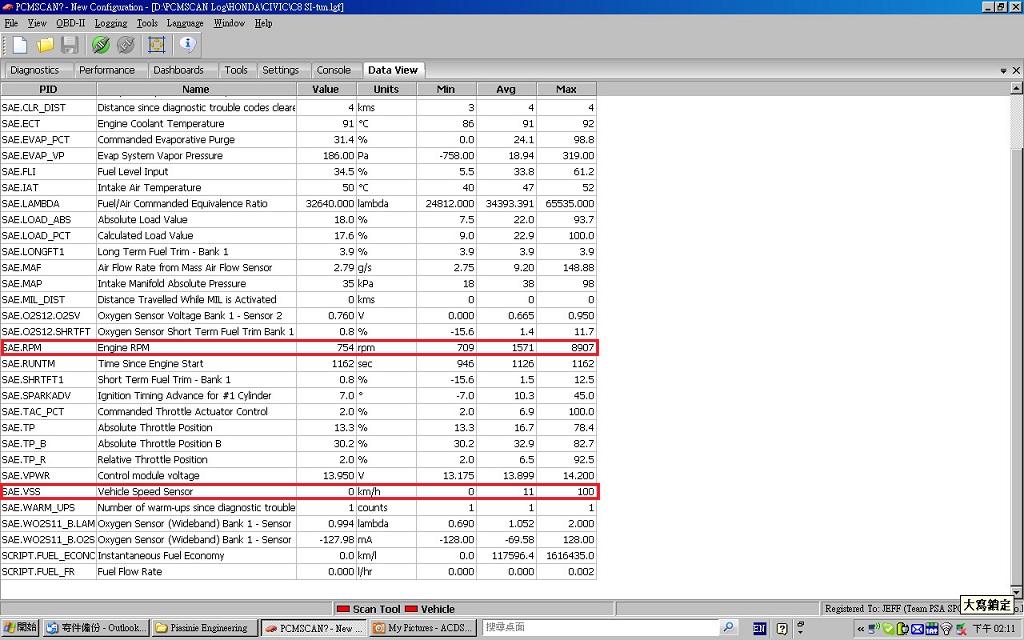Click the Time Since Engine Start cell
The width and height of the screenshot is (1024, 640).
pos(196,364)
